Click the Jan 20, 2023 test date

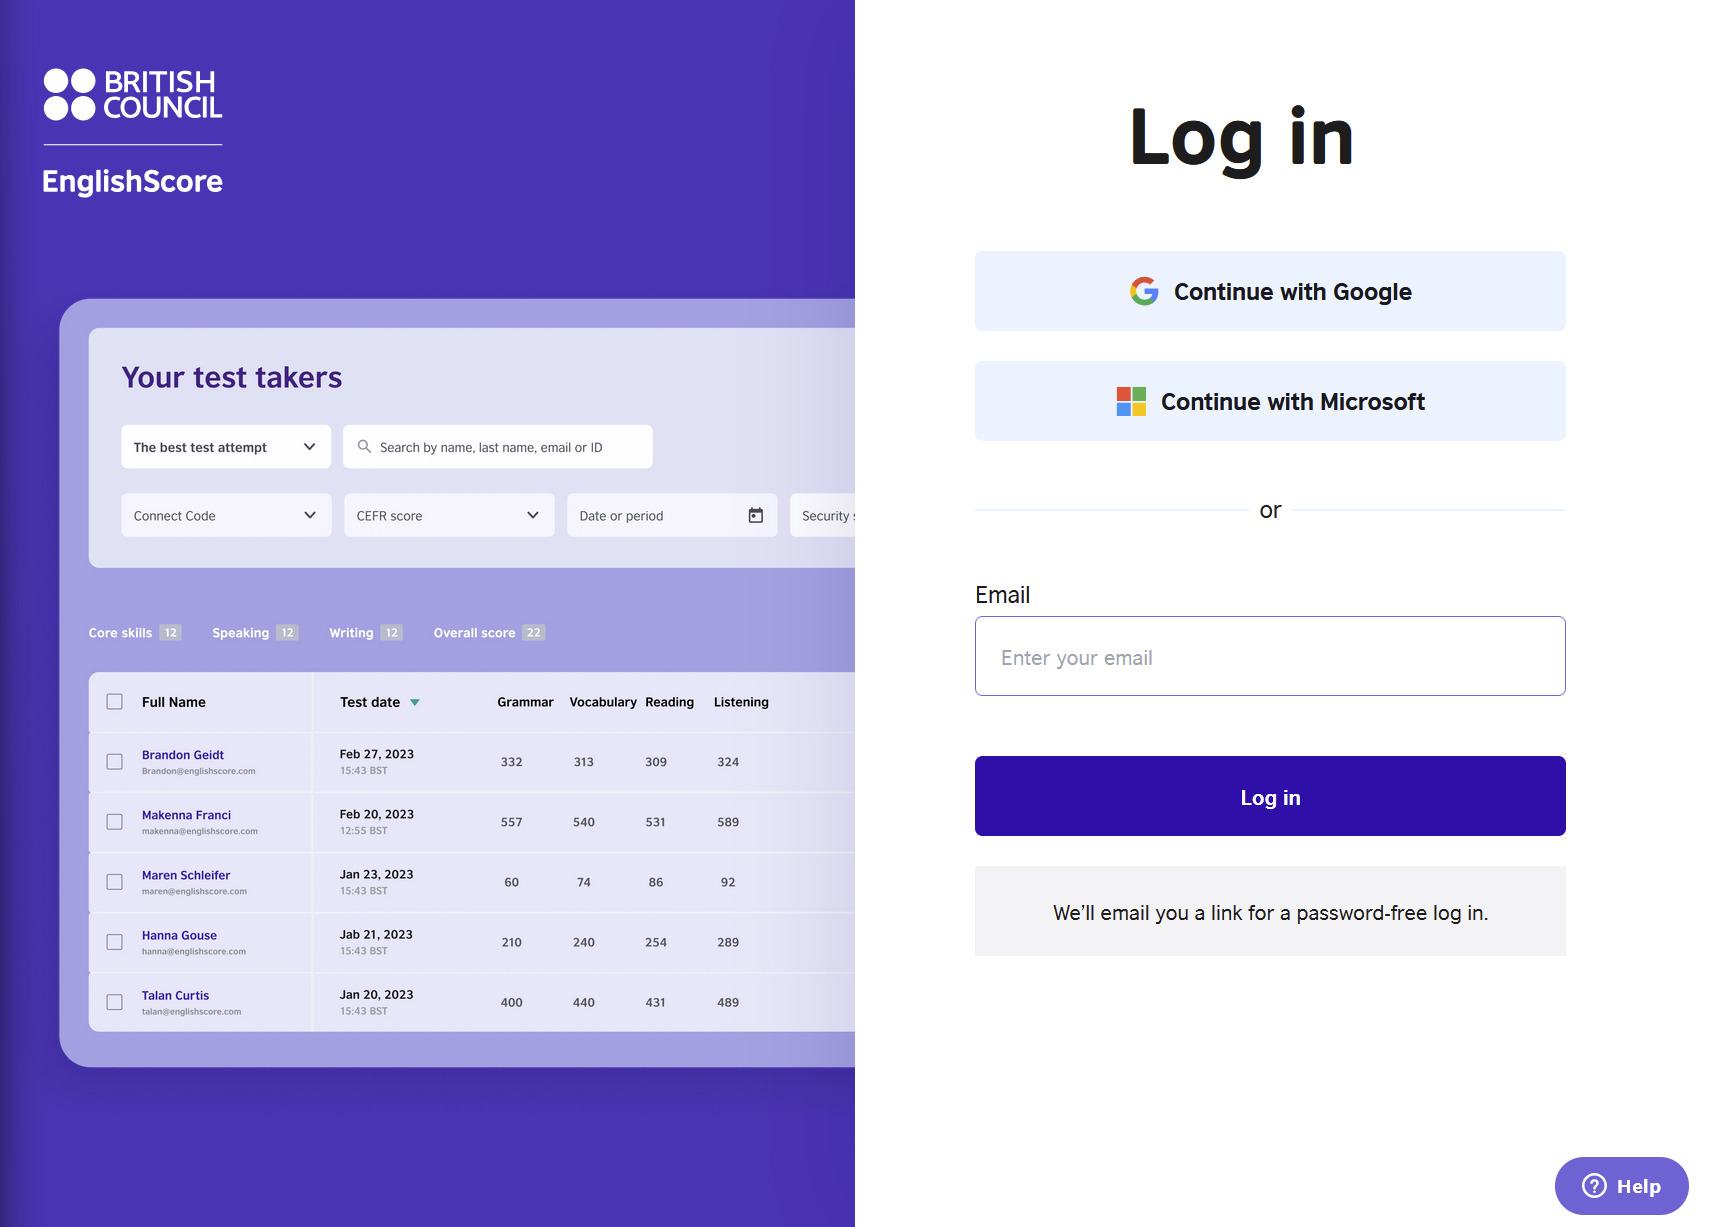click(x=377, y=994)
